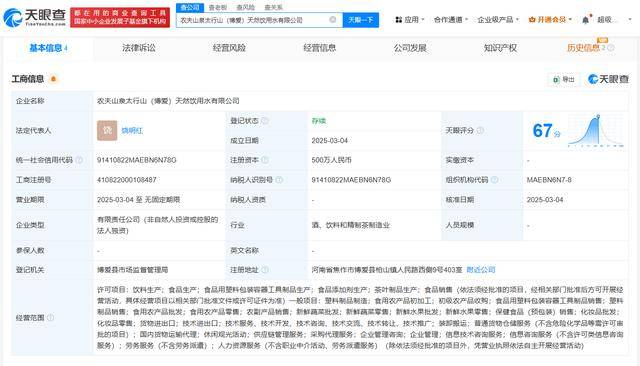Open the 附近公司 link
Viewport: 640px width, 366px height.
[481, 270]
